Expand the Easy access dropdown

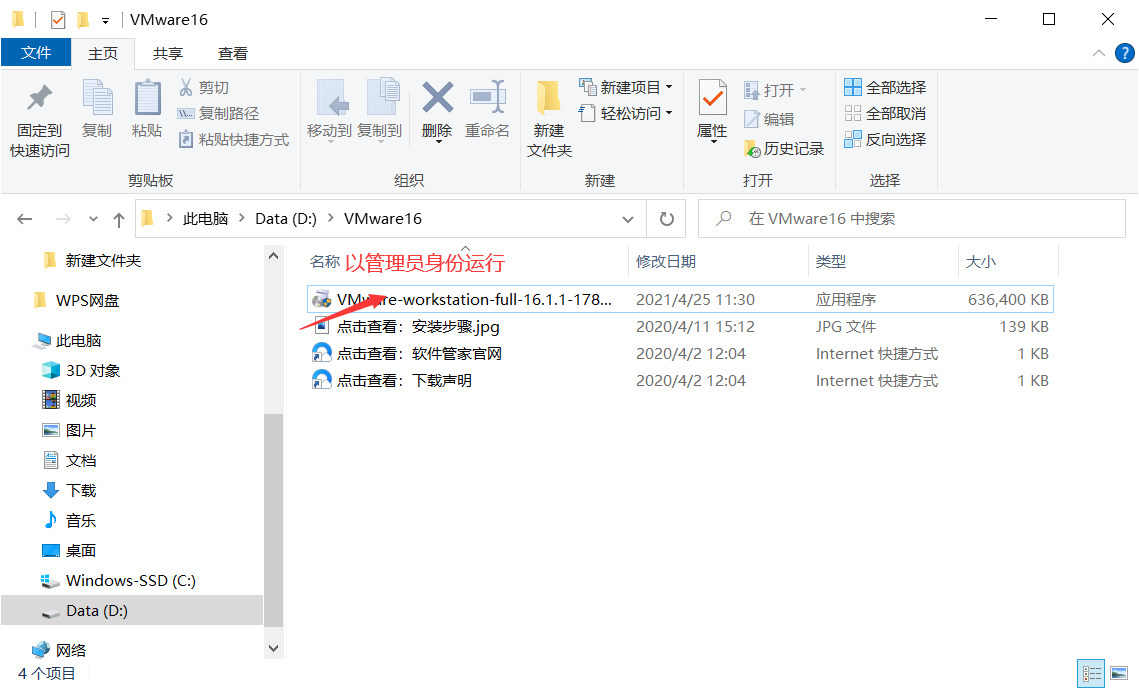tap(669, 114)
